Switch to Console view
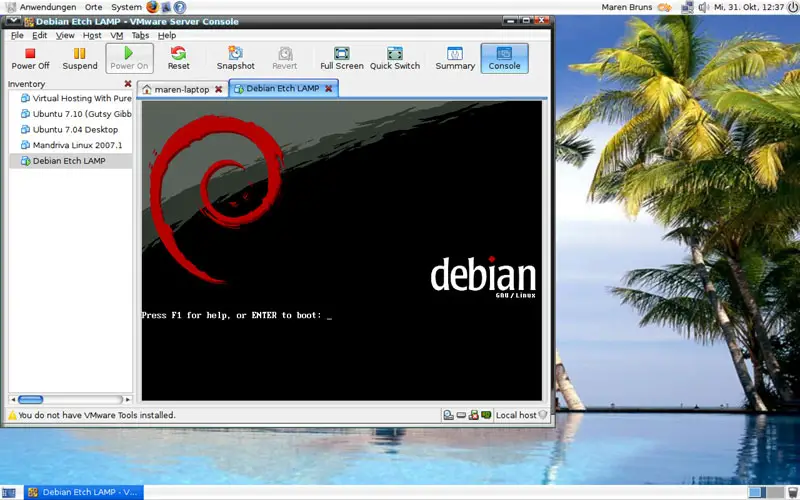800x500 pixels. coord(504,58)
